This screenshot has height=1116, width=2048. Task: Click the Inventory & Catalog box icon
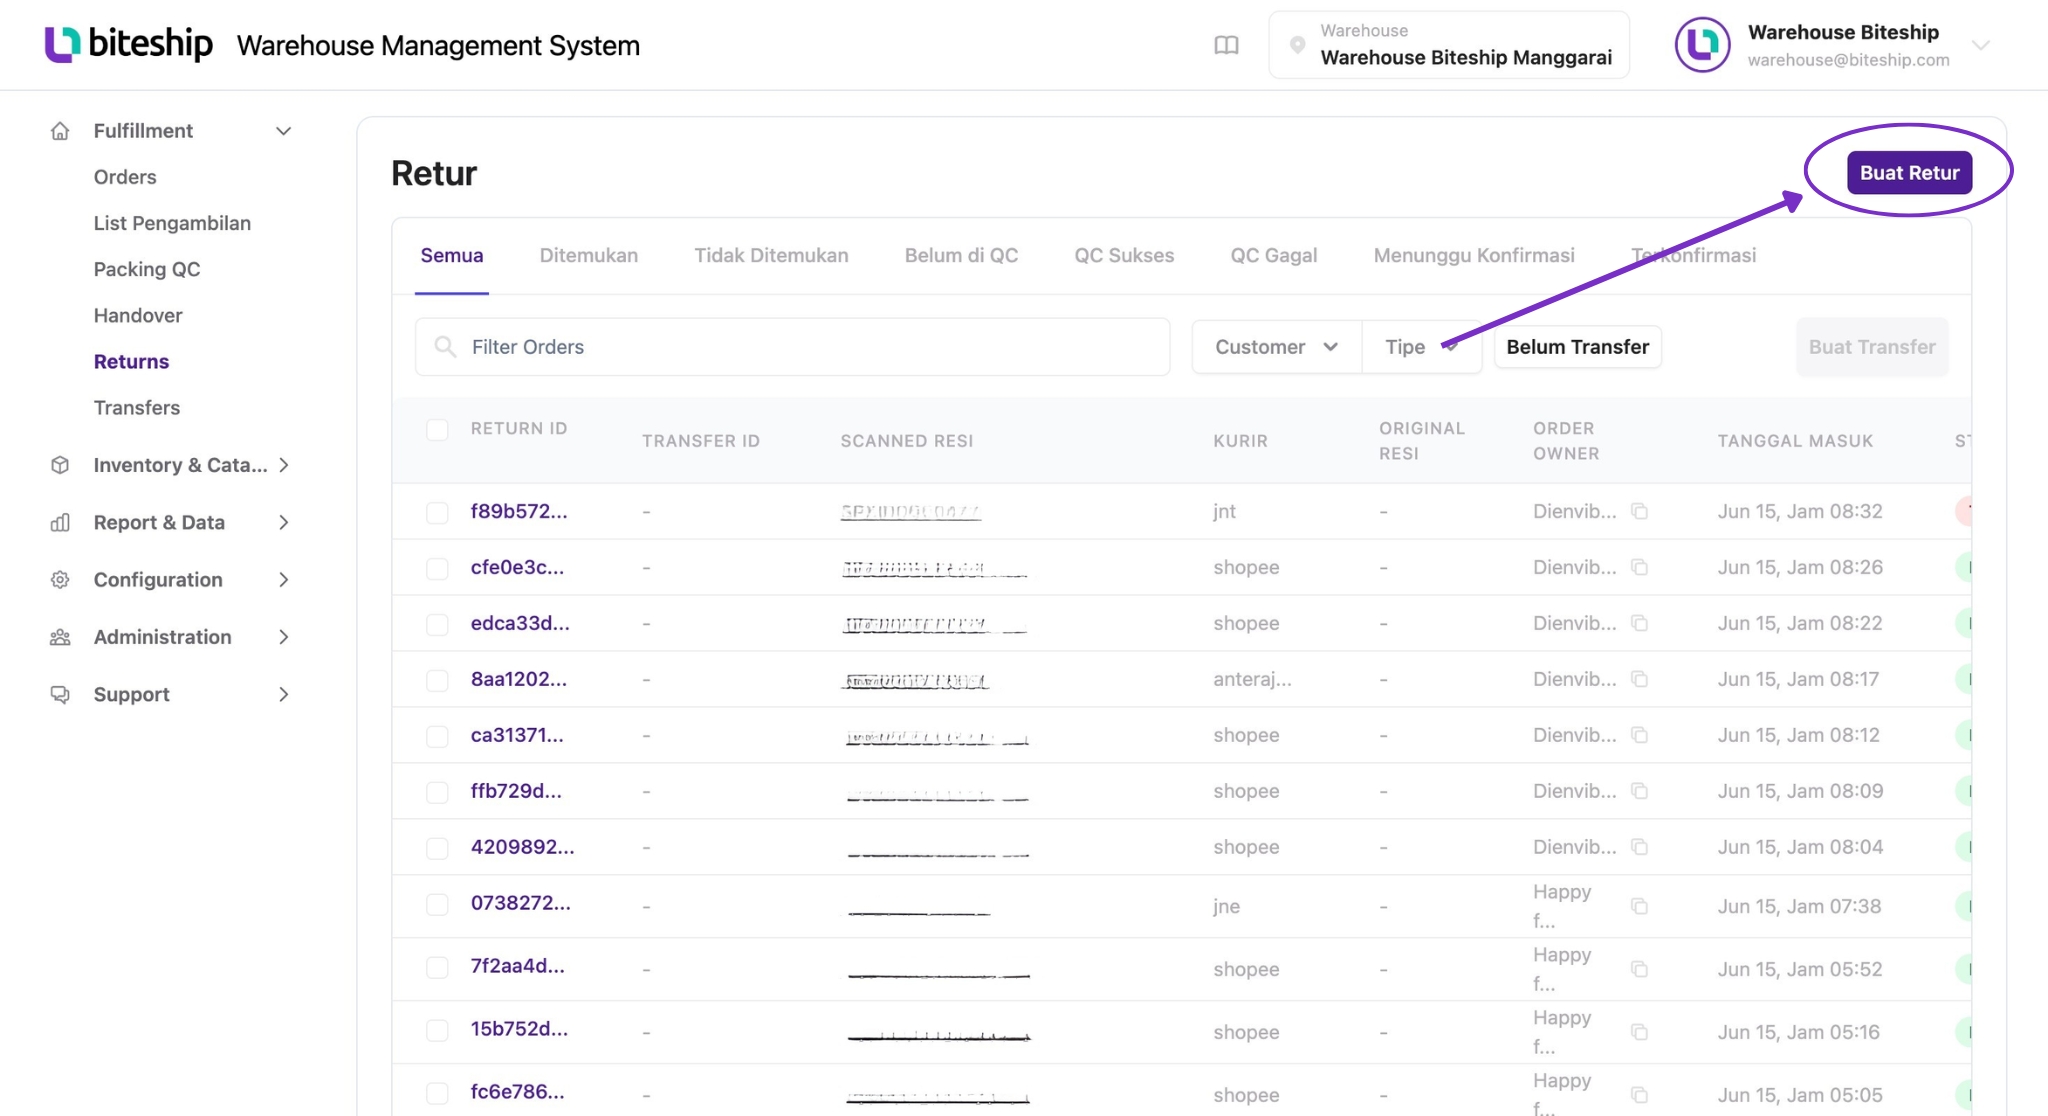60,465
